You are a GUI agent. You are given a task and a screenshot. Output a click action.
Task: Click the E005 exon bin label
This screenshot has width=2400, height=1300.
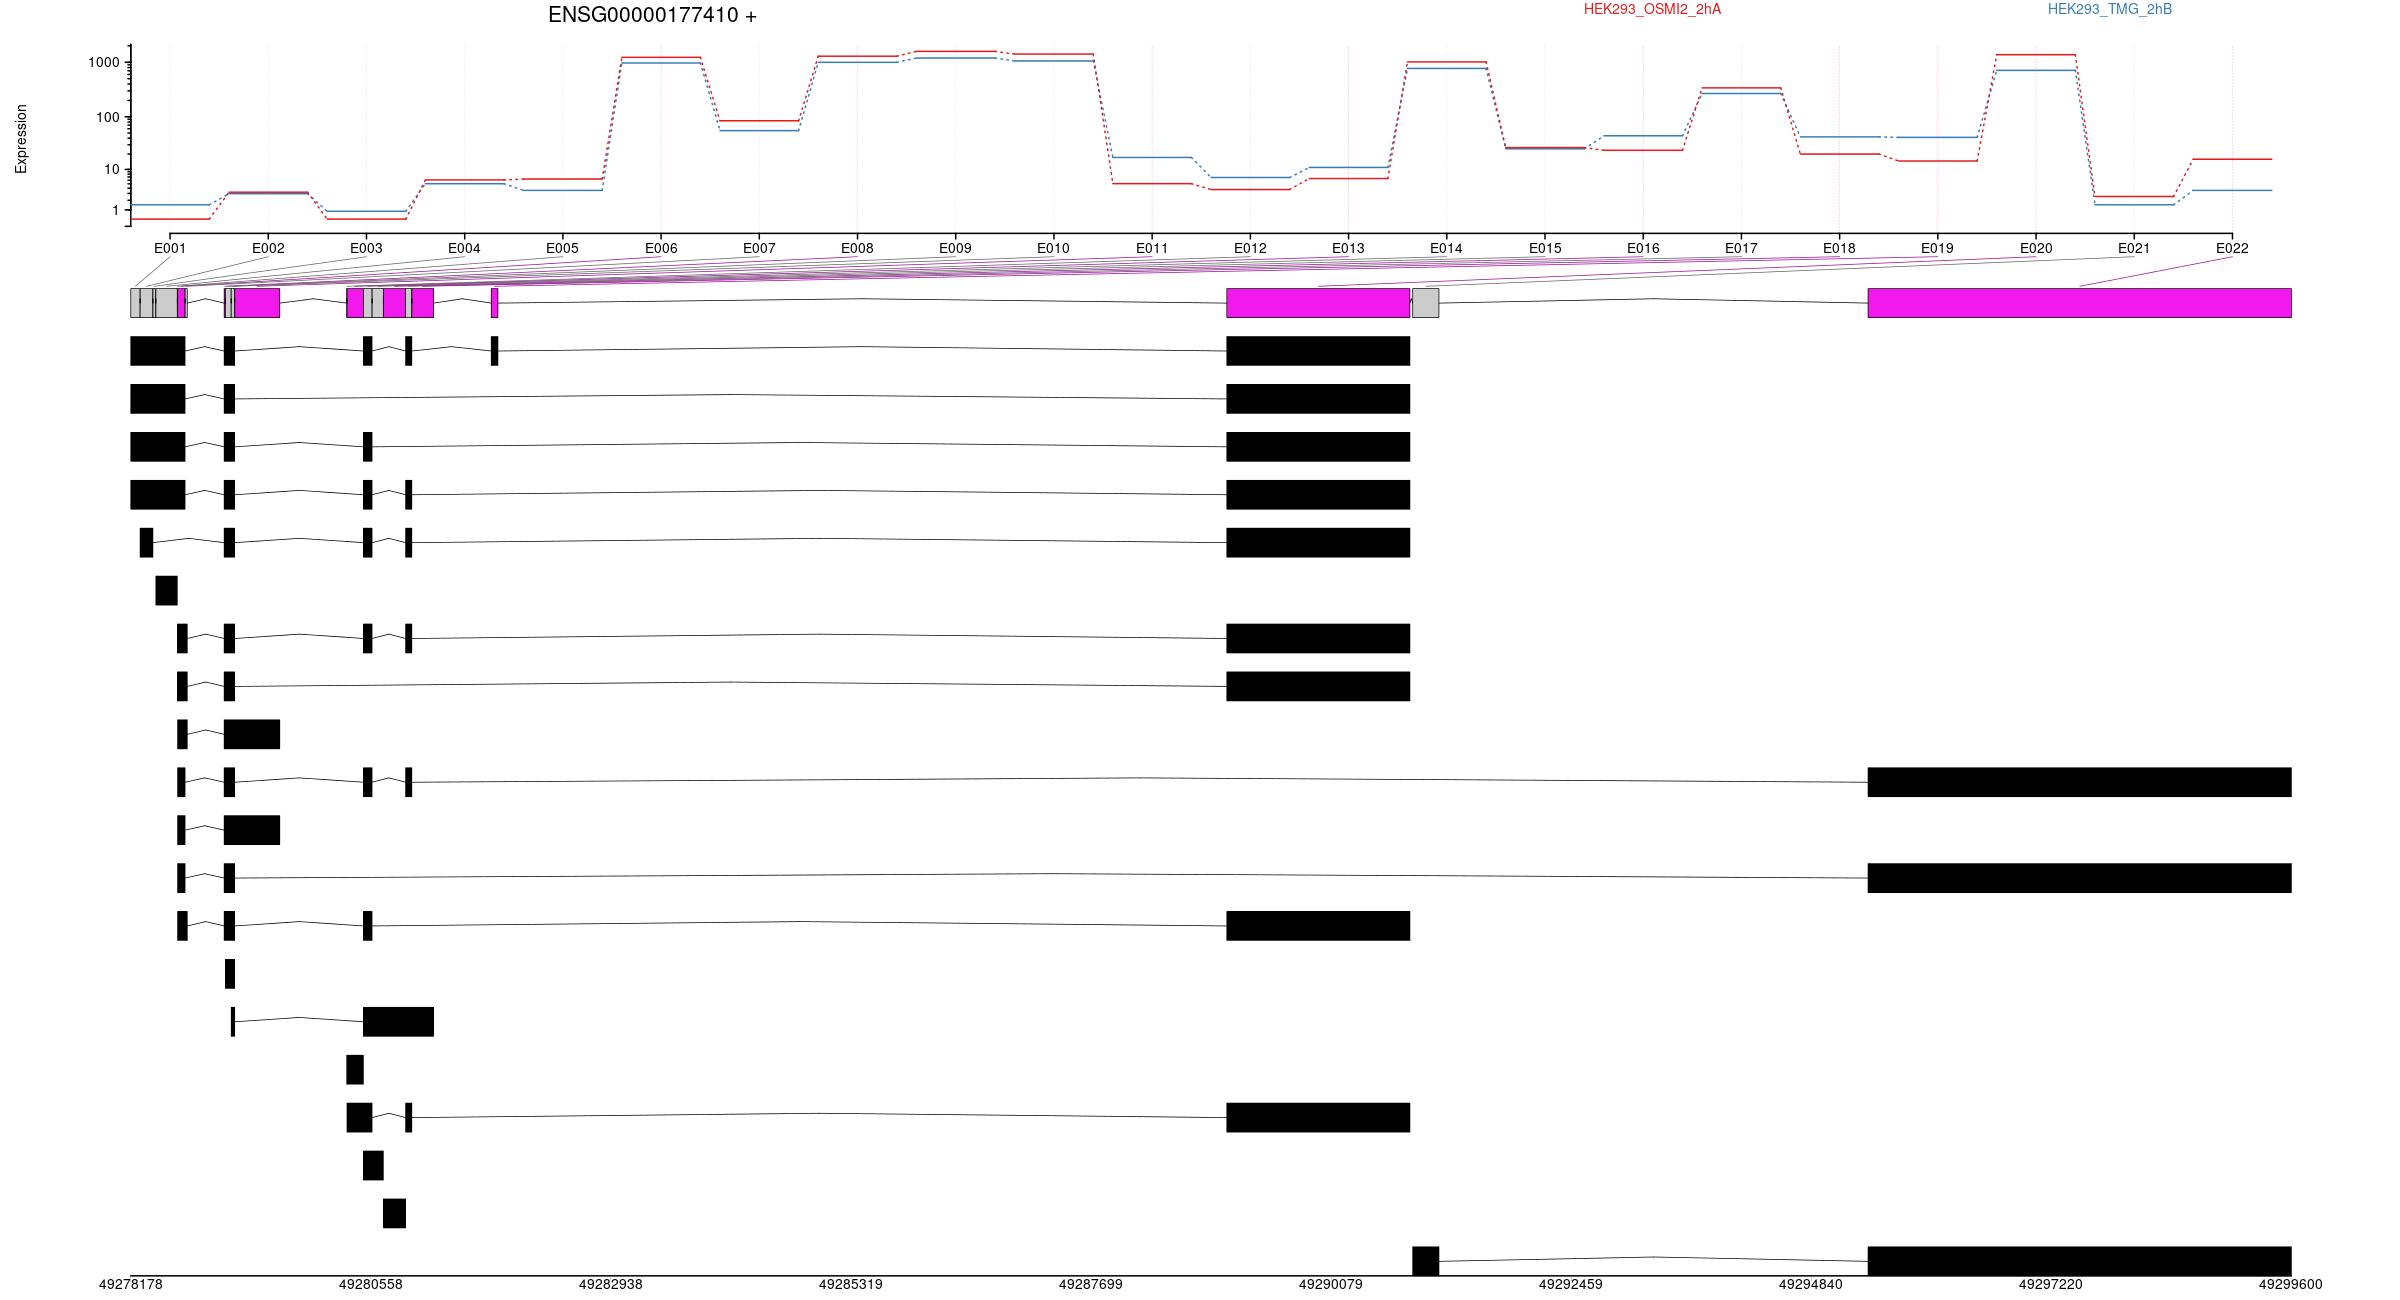[x=562, y=248]
